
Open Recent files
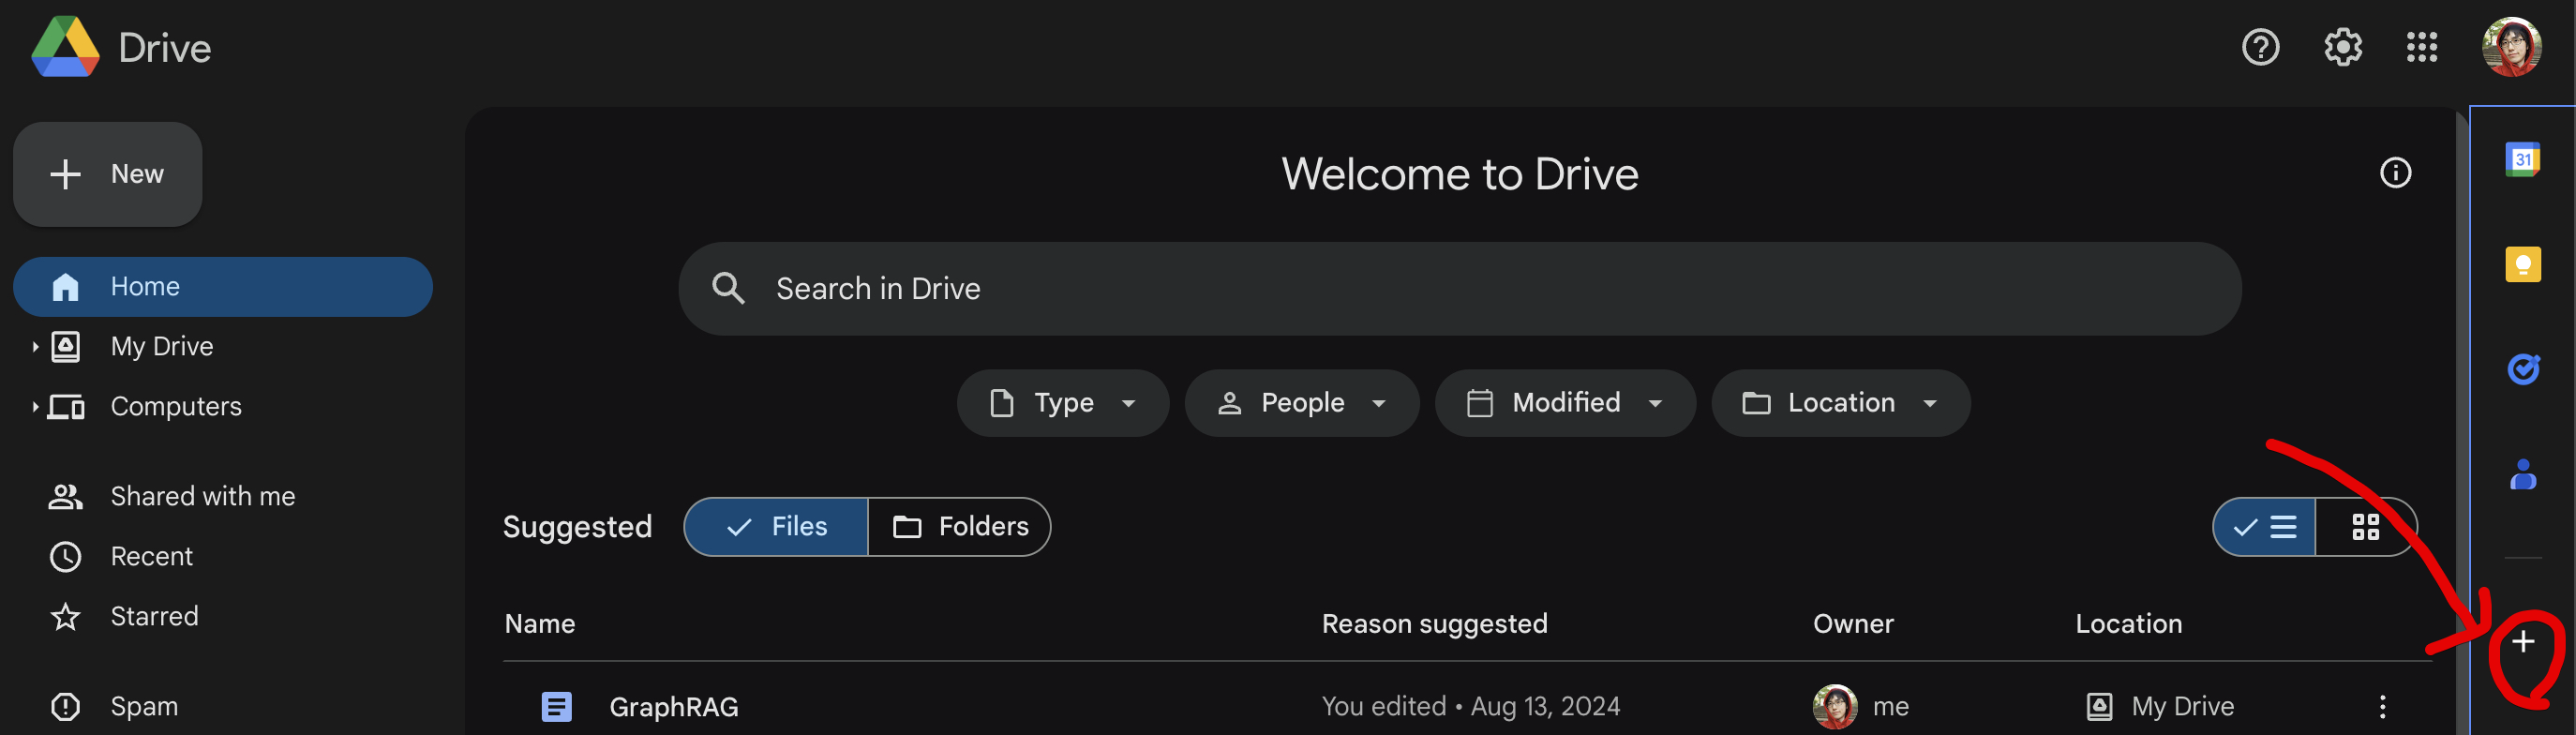[x=151, y=557]
